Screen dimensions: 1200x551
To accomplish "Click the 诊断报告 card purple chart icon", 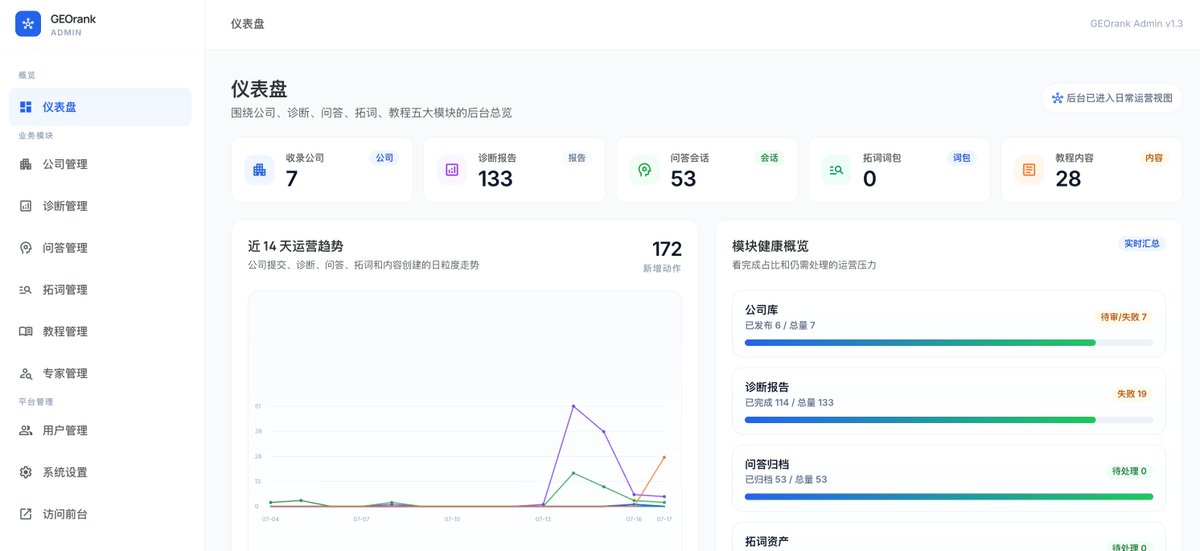I will pyautogui.click(x=452, y=170).
